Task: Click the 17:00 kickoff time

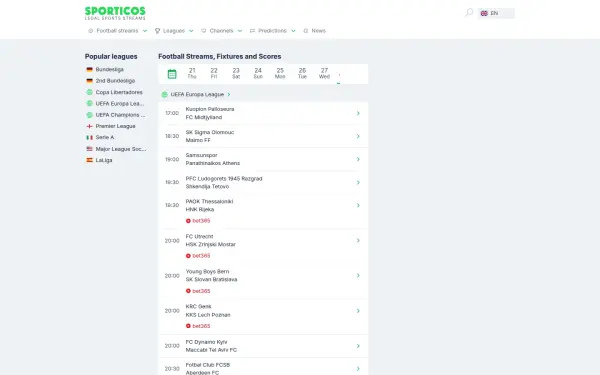Action: click(172, 113)
